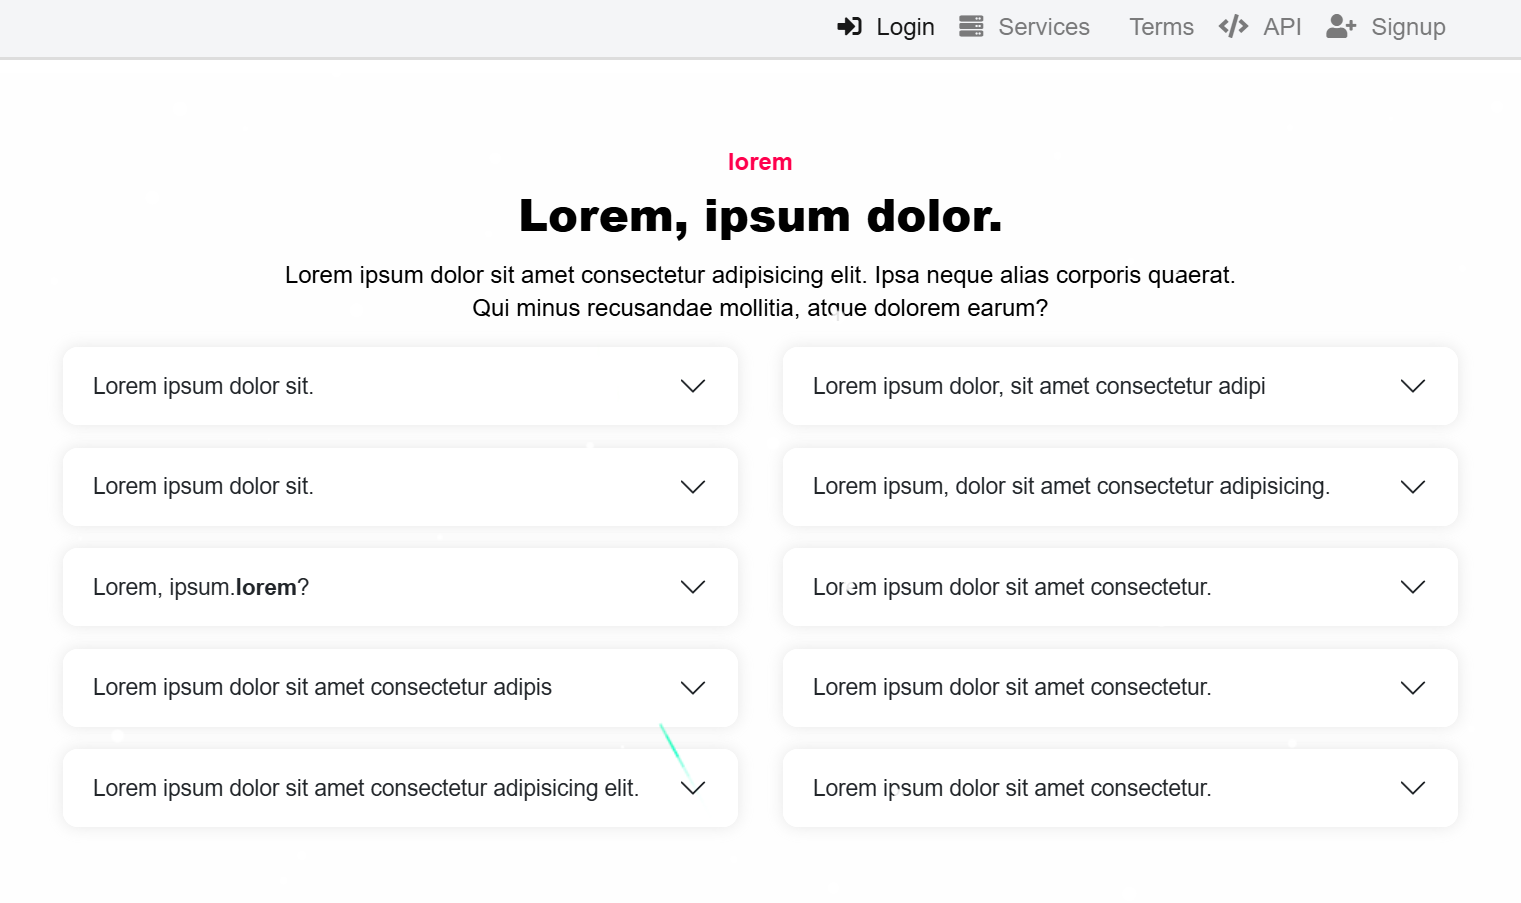Open the Login link text

905,27
